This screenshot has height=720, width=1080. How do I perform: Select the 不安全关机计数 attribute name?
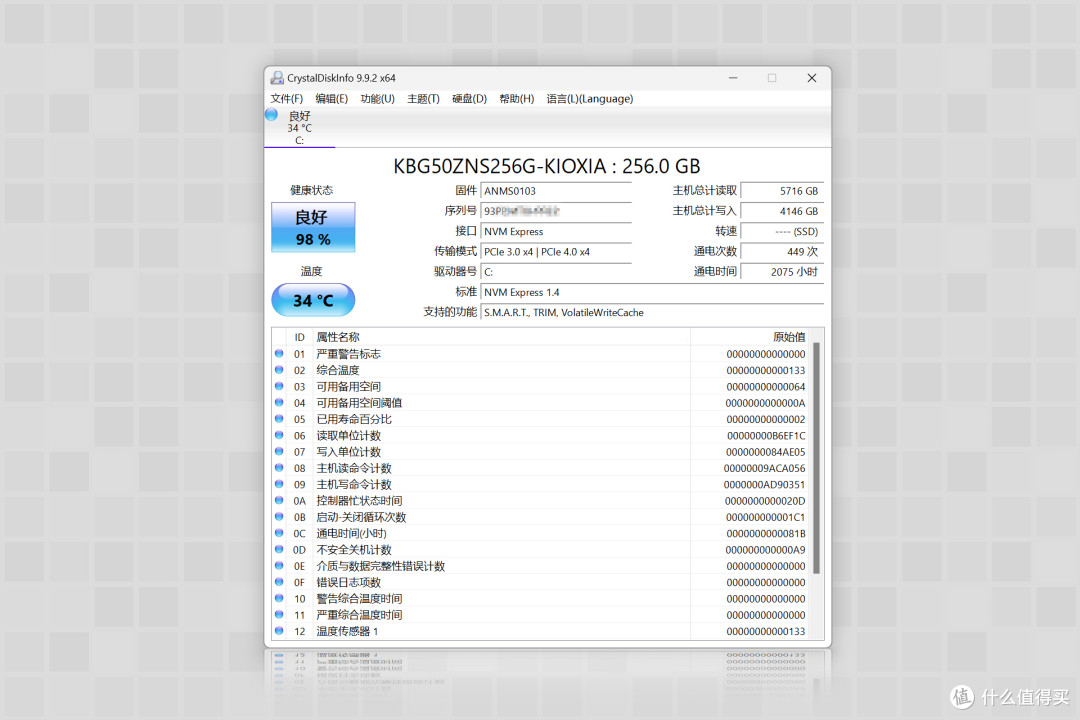[354, 550]
